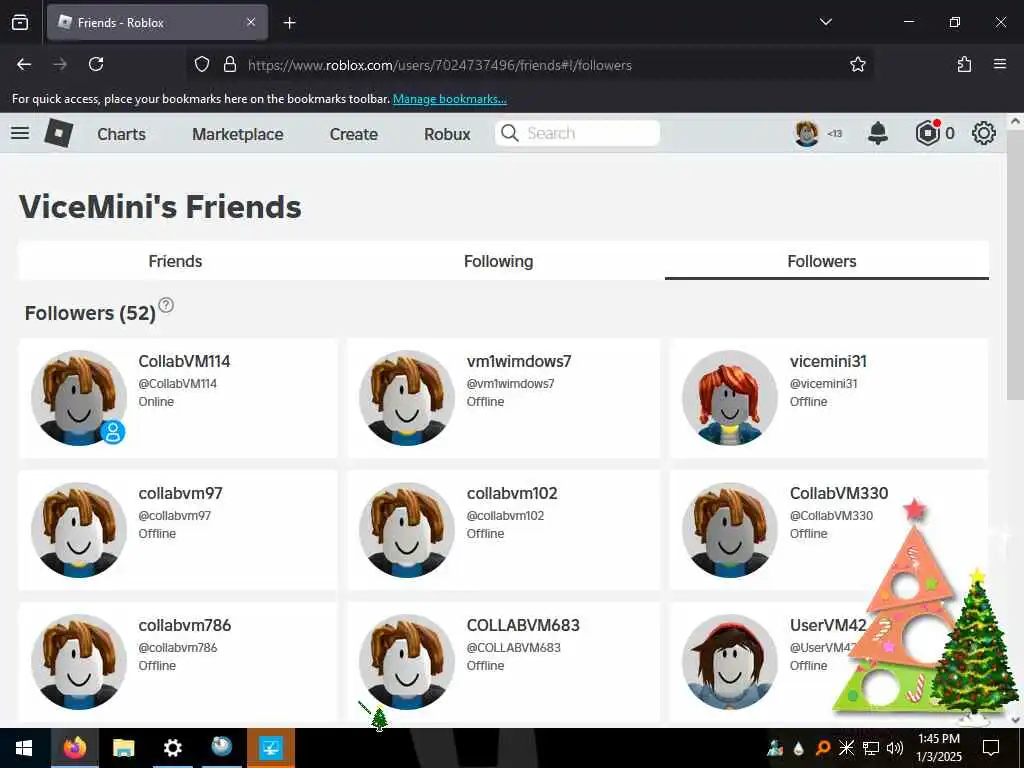Open Charts in the Roblox navbar
1024x768 pixels.
[121, 134]
